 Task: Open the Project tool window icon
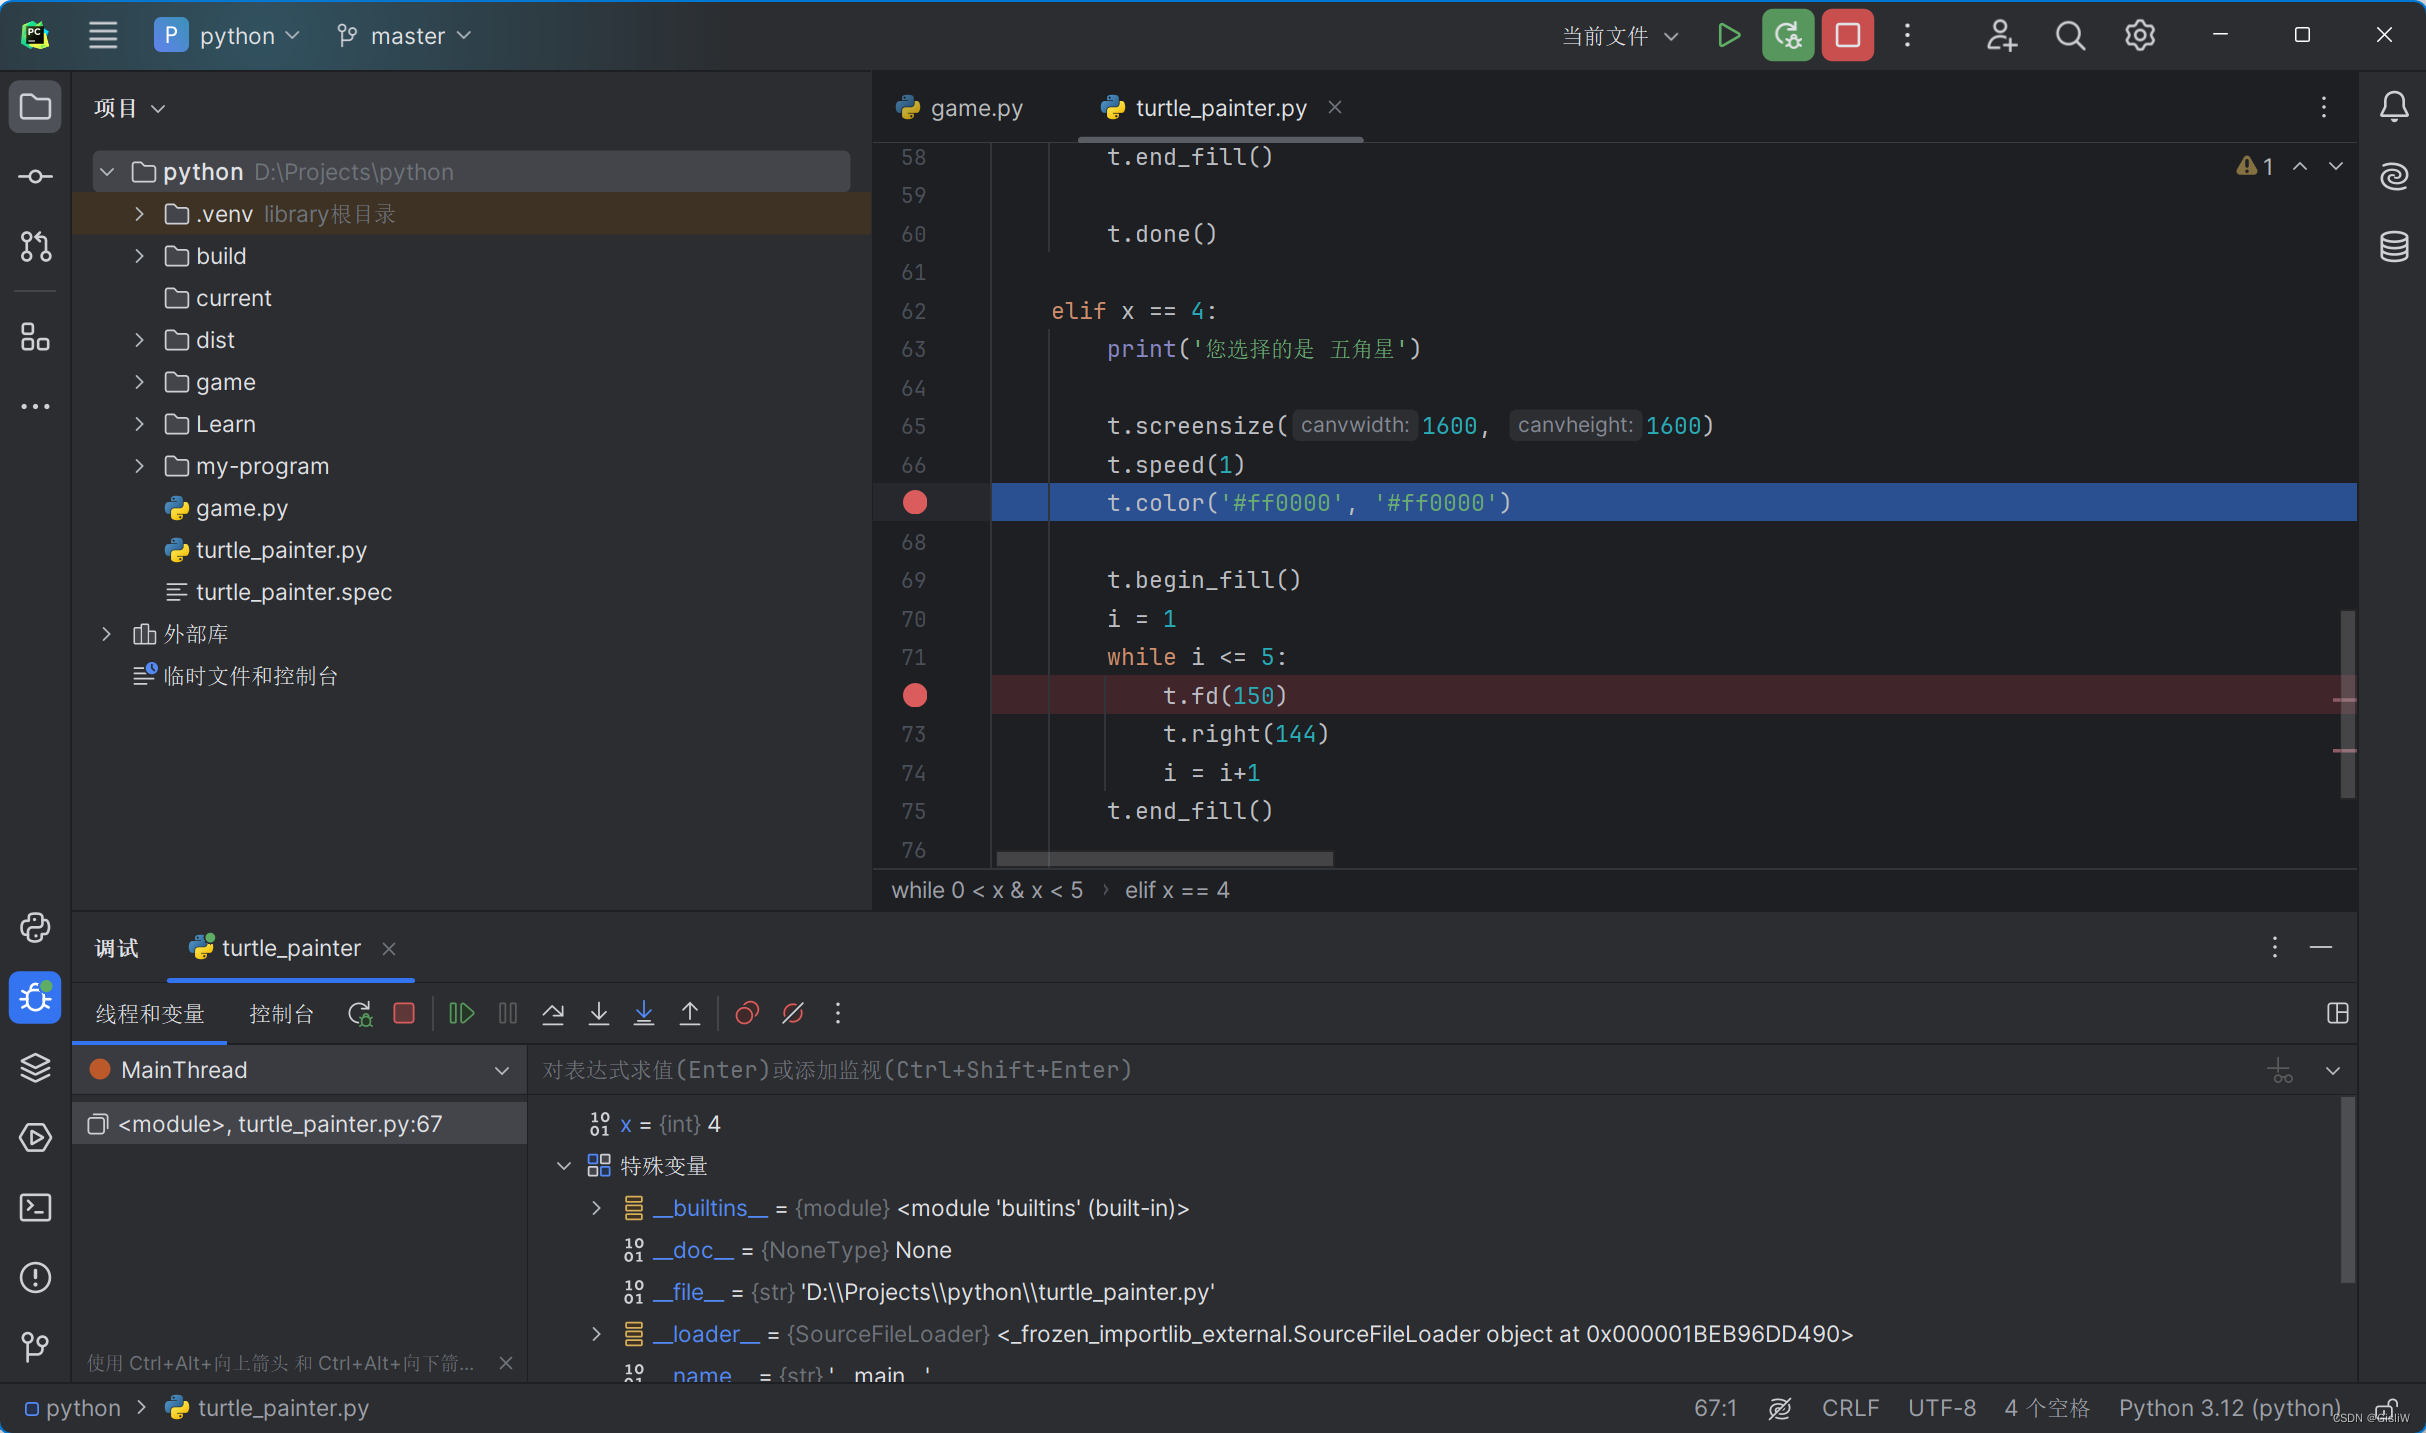point(35,106)
